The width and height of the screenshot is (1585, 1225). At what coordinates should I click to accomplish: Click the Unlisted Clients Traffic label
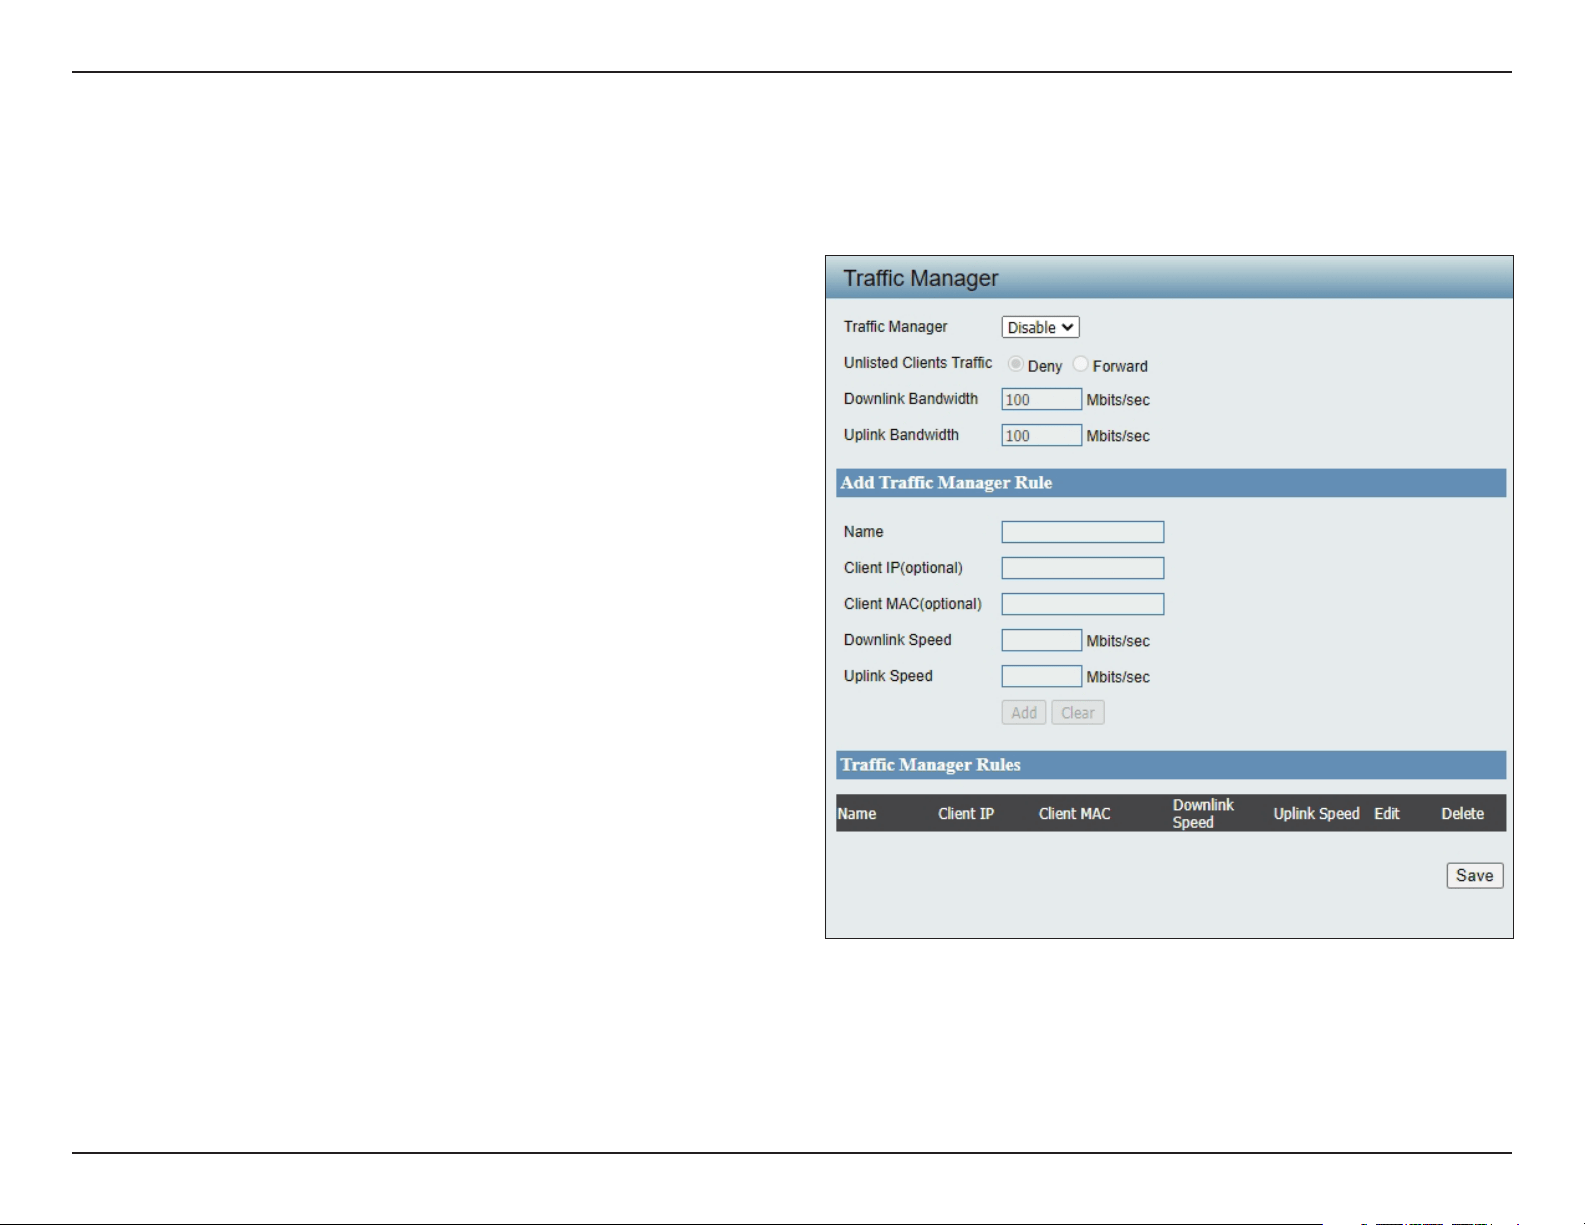[918, 363]
